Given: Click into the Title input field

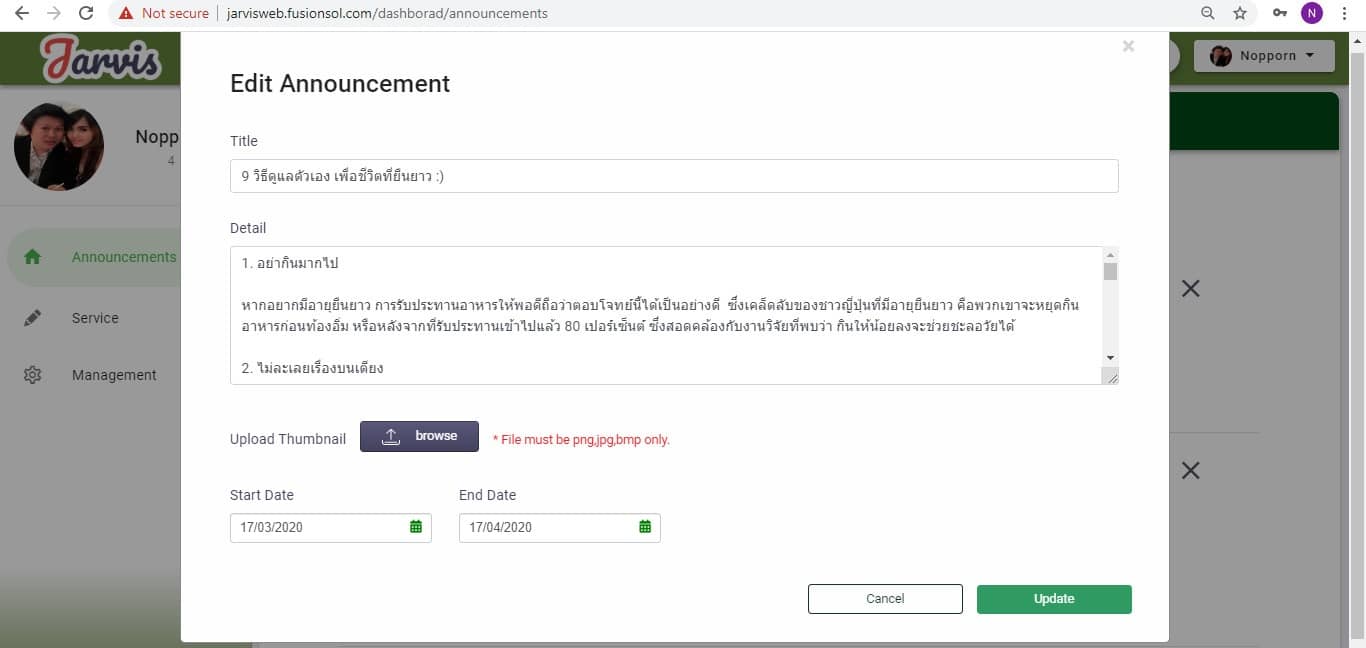Looking at the screenshot, I should point(673,176).
